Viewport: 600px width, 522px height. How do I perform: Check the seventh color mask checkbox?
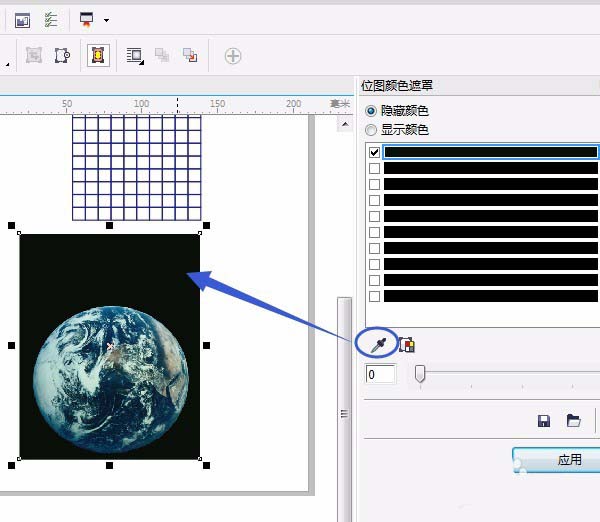pos(375,248)
